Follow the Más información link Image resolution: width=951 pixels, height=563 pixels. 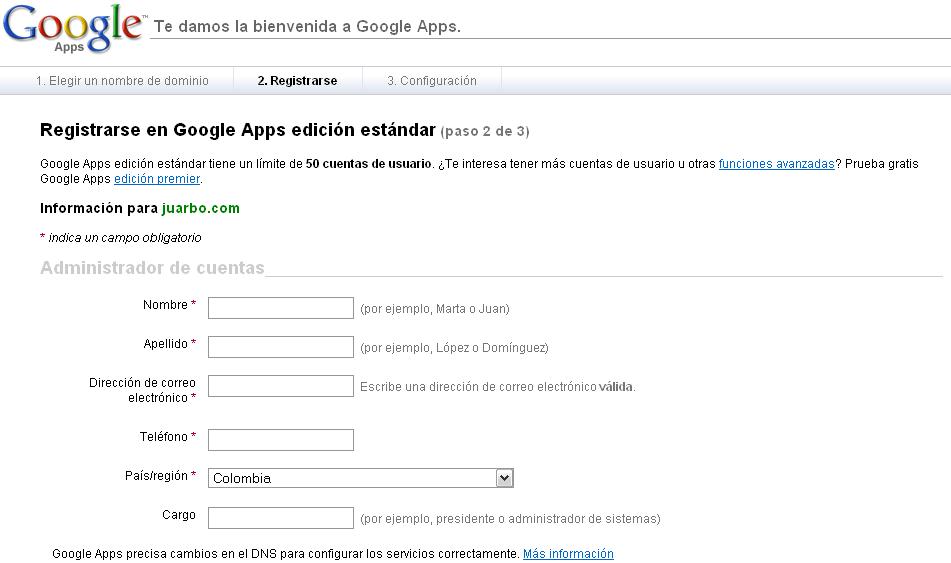pos(568,554)
